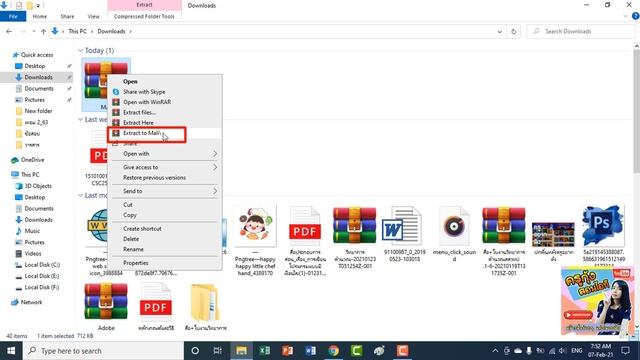Choose Share with Skype
The height and width of the screenshot is (360, 640).
click(x=144, y=92)
